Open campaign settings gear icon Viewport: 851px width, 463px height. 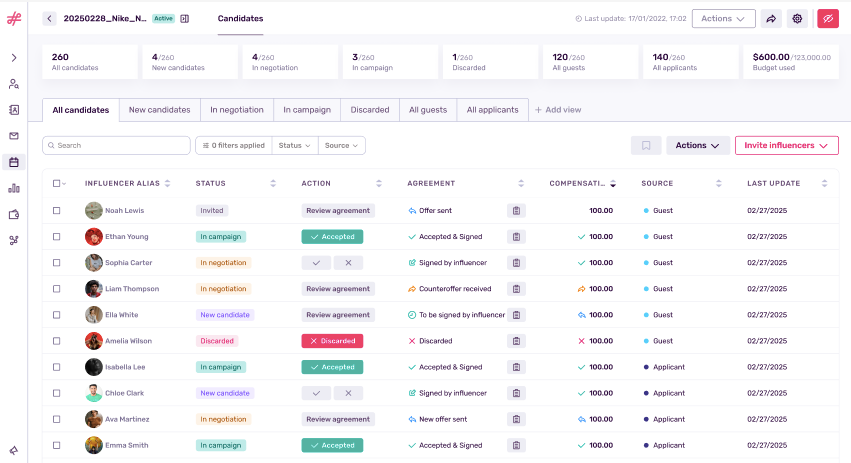point(798,18)
